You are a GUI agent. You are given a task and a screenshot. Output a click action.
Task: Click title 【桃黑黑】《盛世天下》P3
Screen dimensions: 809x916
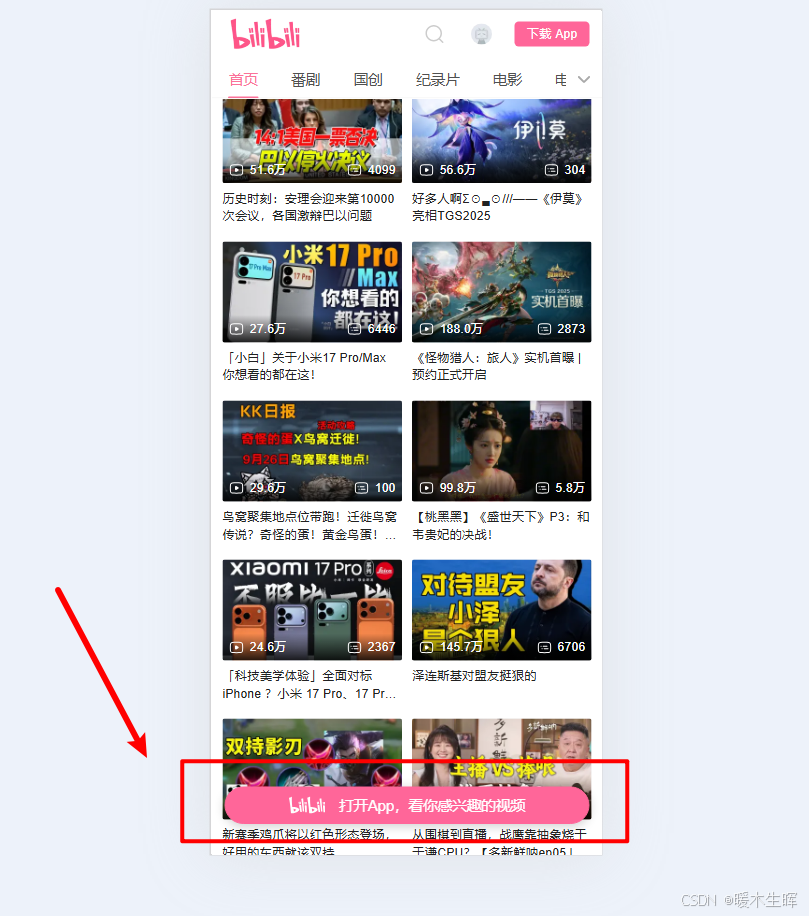click(x=501, y=525)
